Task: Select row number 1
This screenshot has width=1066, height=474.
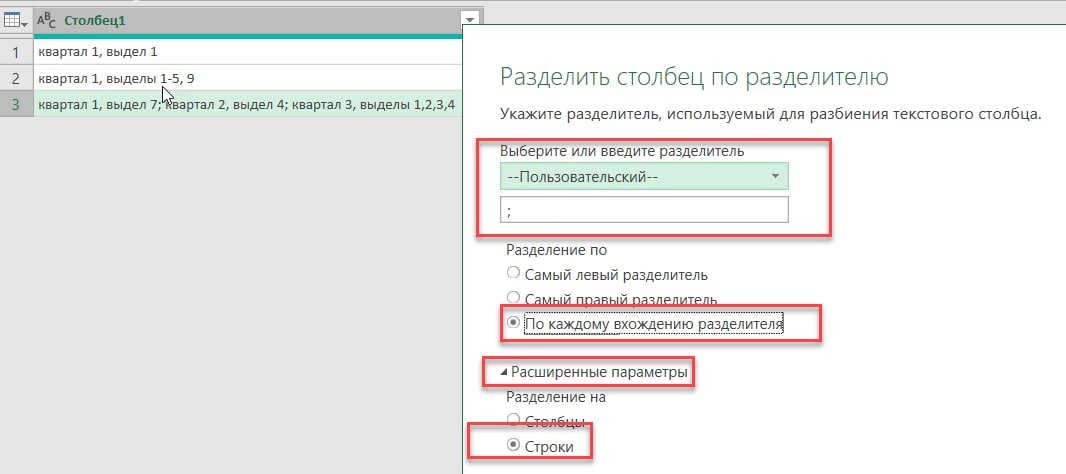Action: [16, 51]
